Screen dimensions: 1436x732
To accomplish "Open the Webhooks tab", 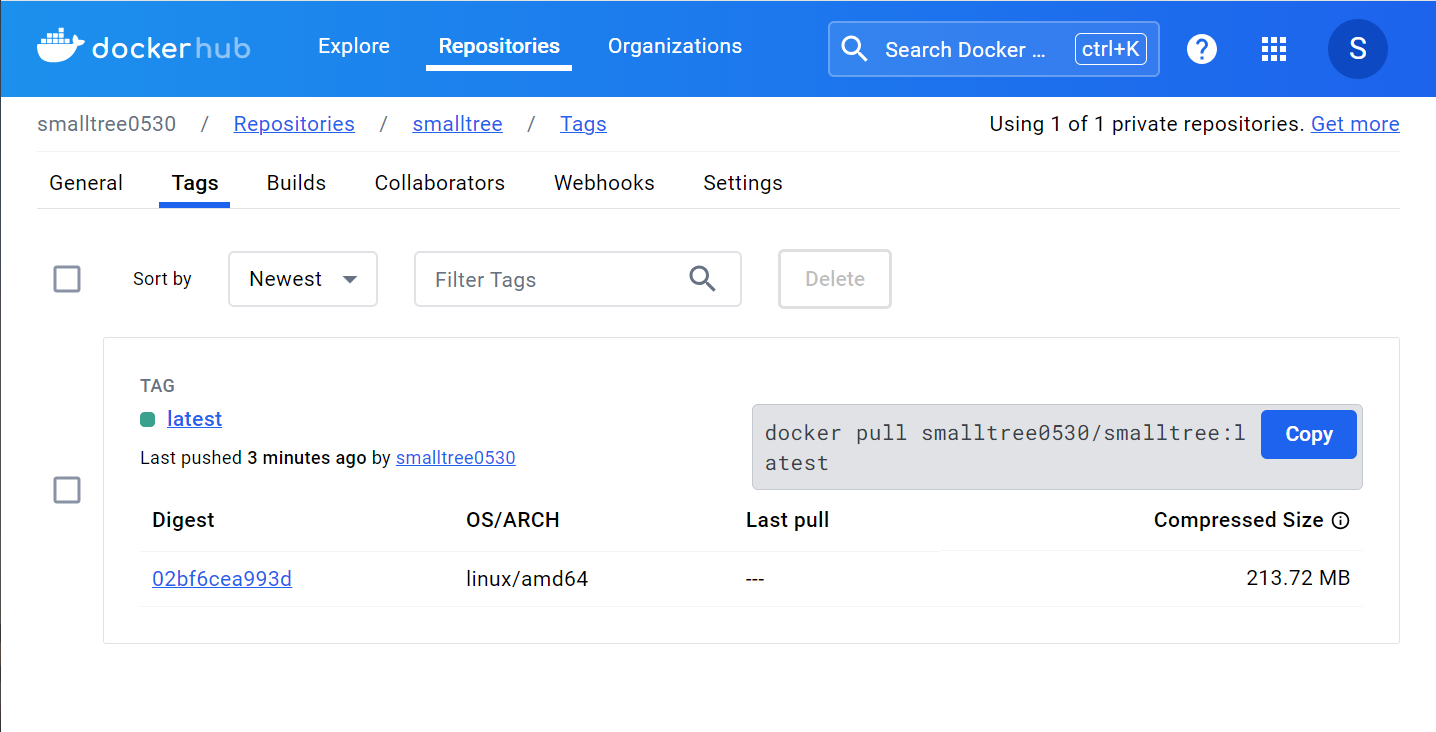I will 604,183.
